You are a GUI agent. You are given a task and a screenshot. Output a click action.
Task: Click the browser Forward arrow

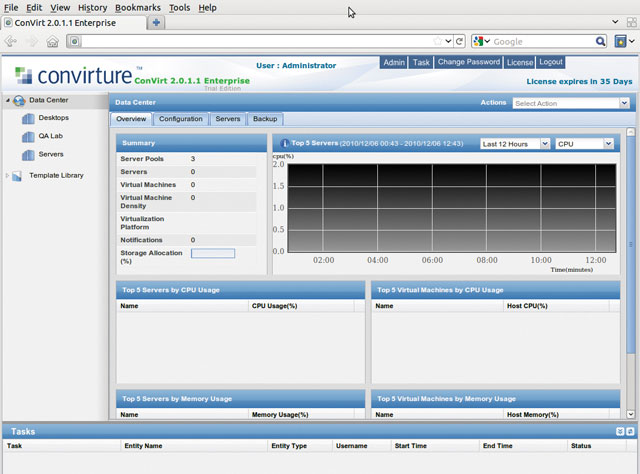[x=32, y=41]
